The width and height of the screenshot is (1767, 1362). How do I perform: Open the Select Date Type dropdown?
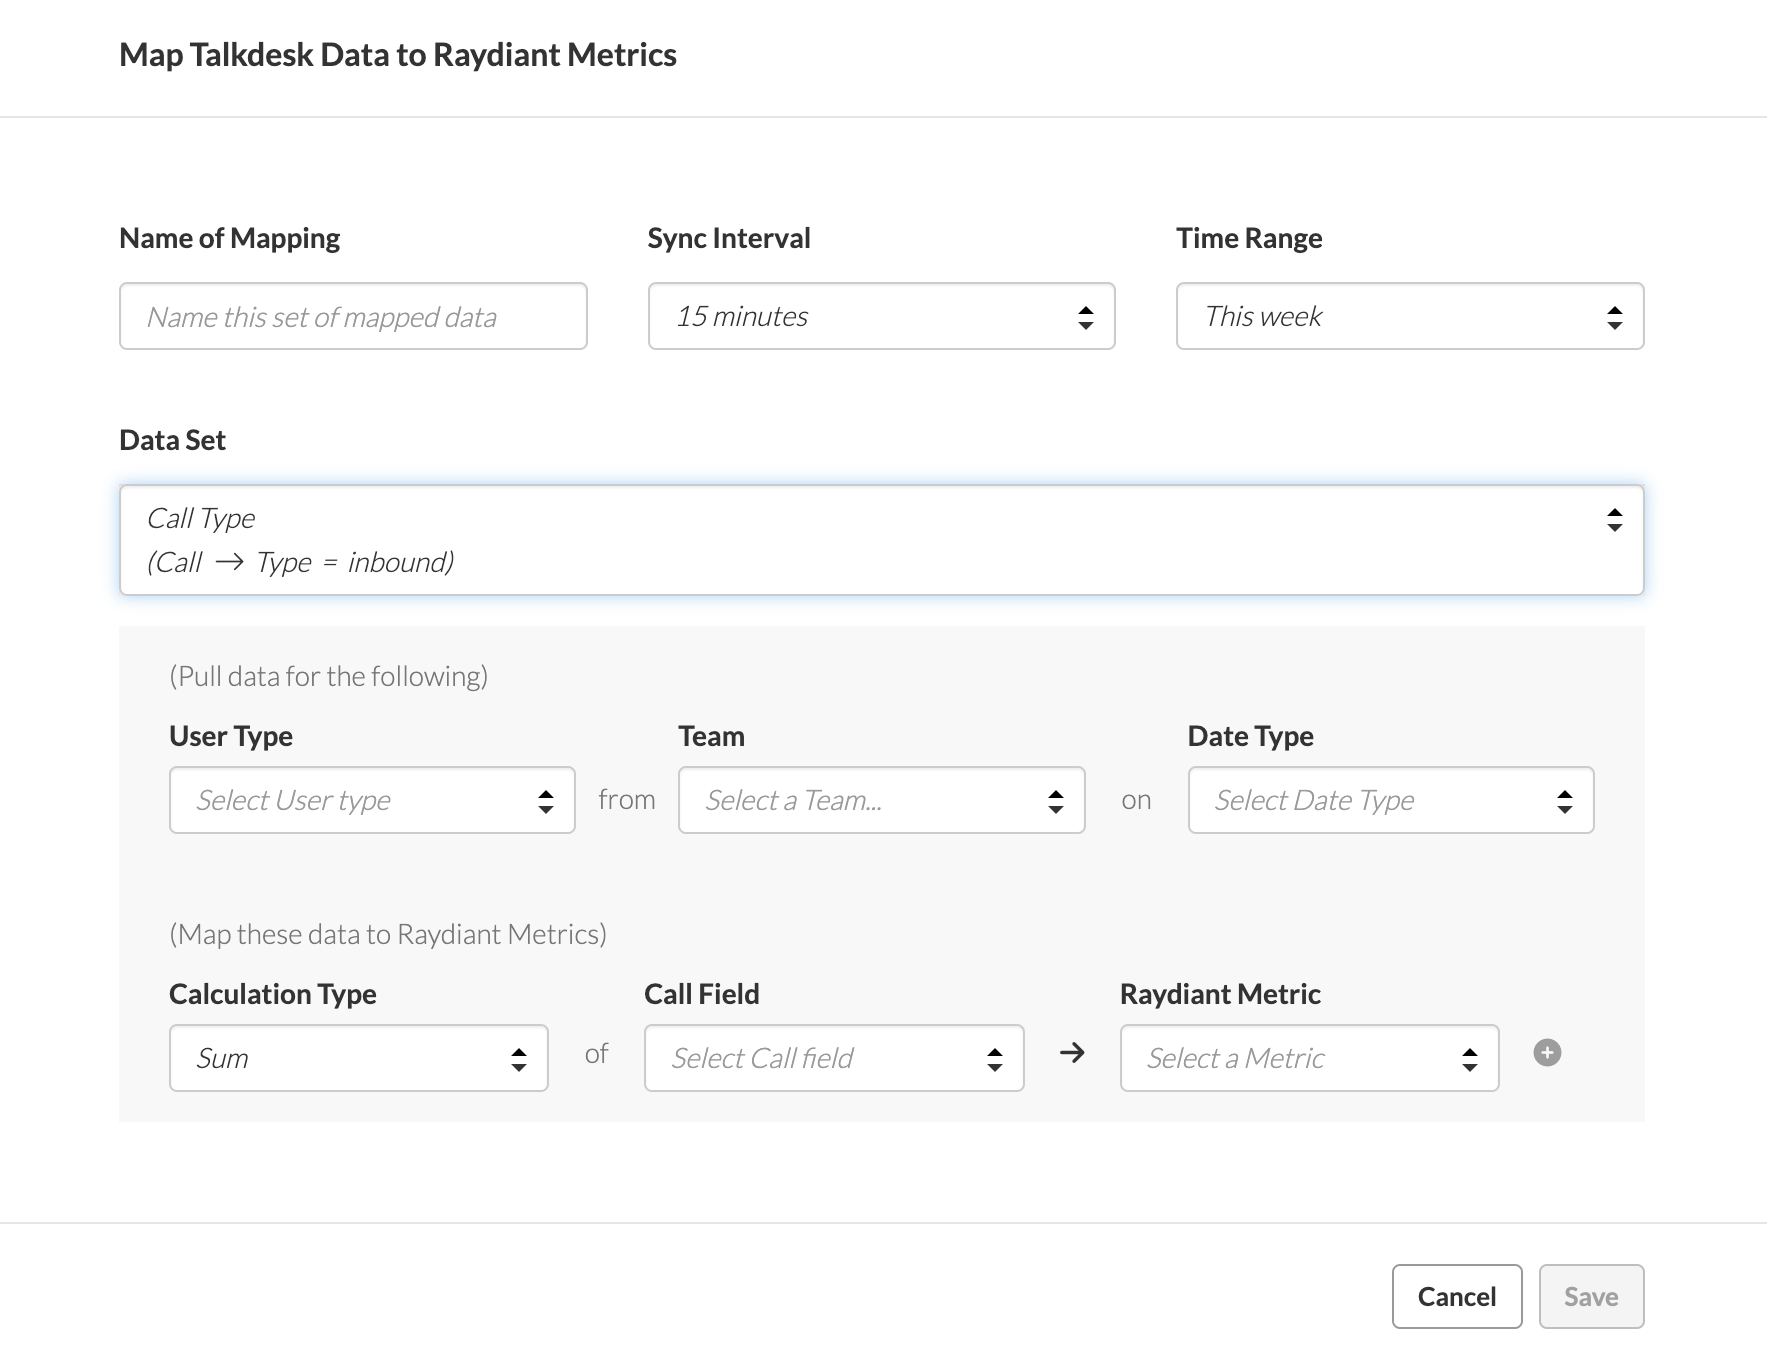(1390, 800)
